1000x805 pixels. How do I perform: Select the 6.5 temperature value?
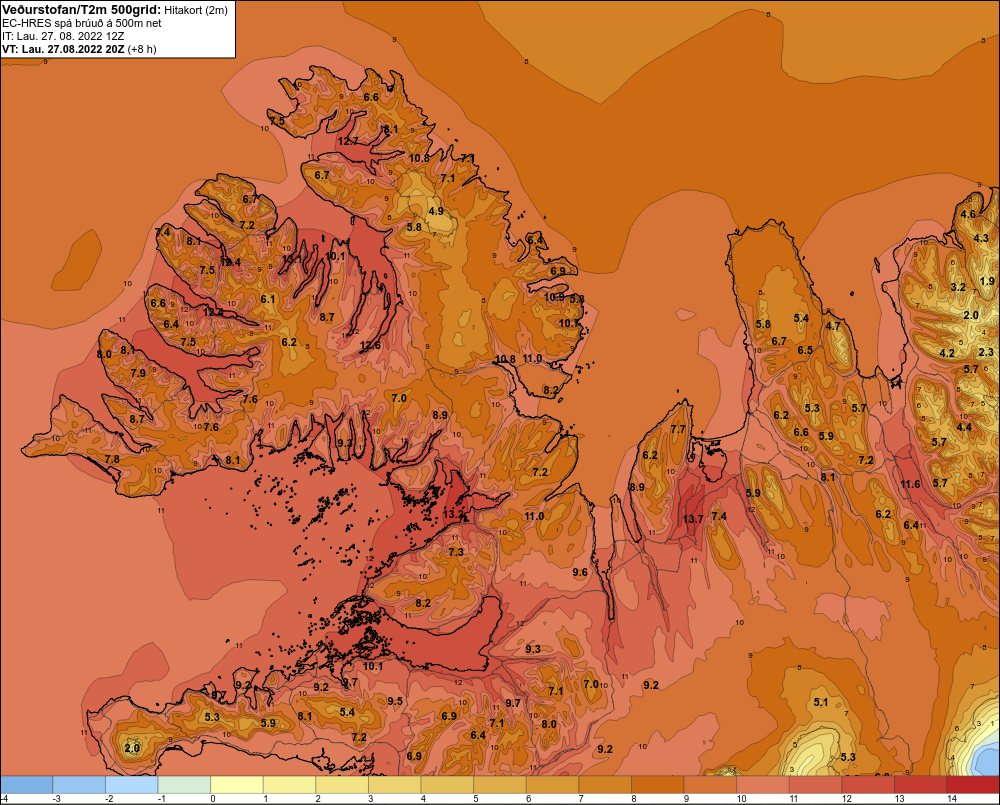click(x=805, y=350)
